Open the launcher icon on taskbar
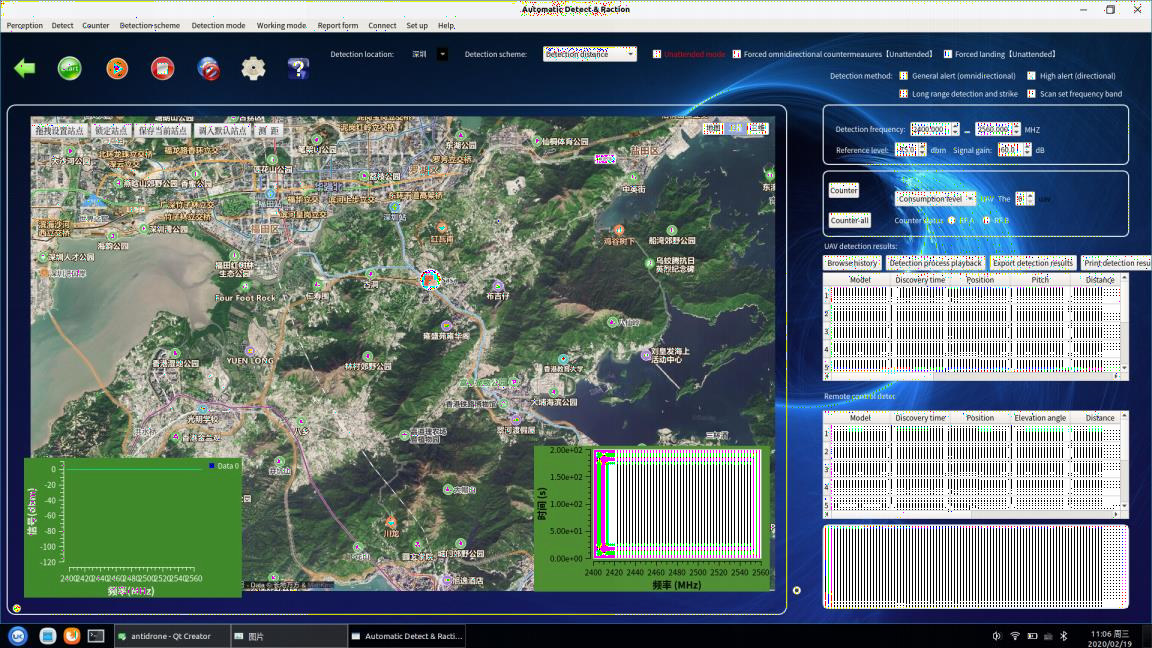The image size is (1152, 648). 18,636
